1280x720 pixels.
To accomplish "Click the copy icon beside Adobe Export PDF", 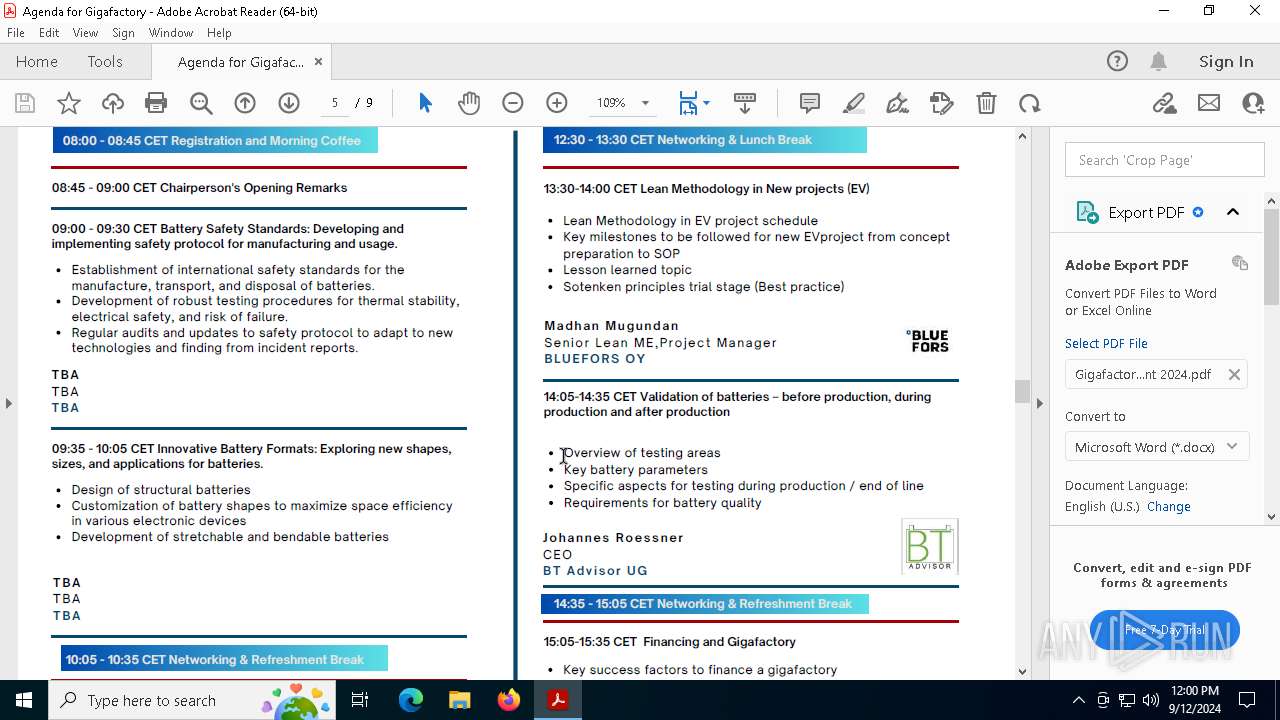I will [1240, 263].
